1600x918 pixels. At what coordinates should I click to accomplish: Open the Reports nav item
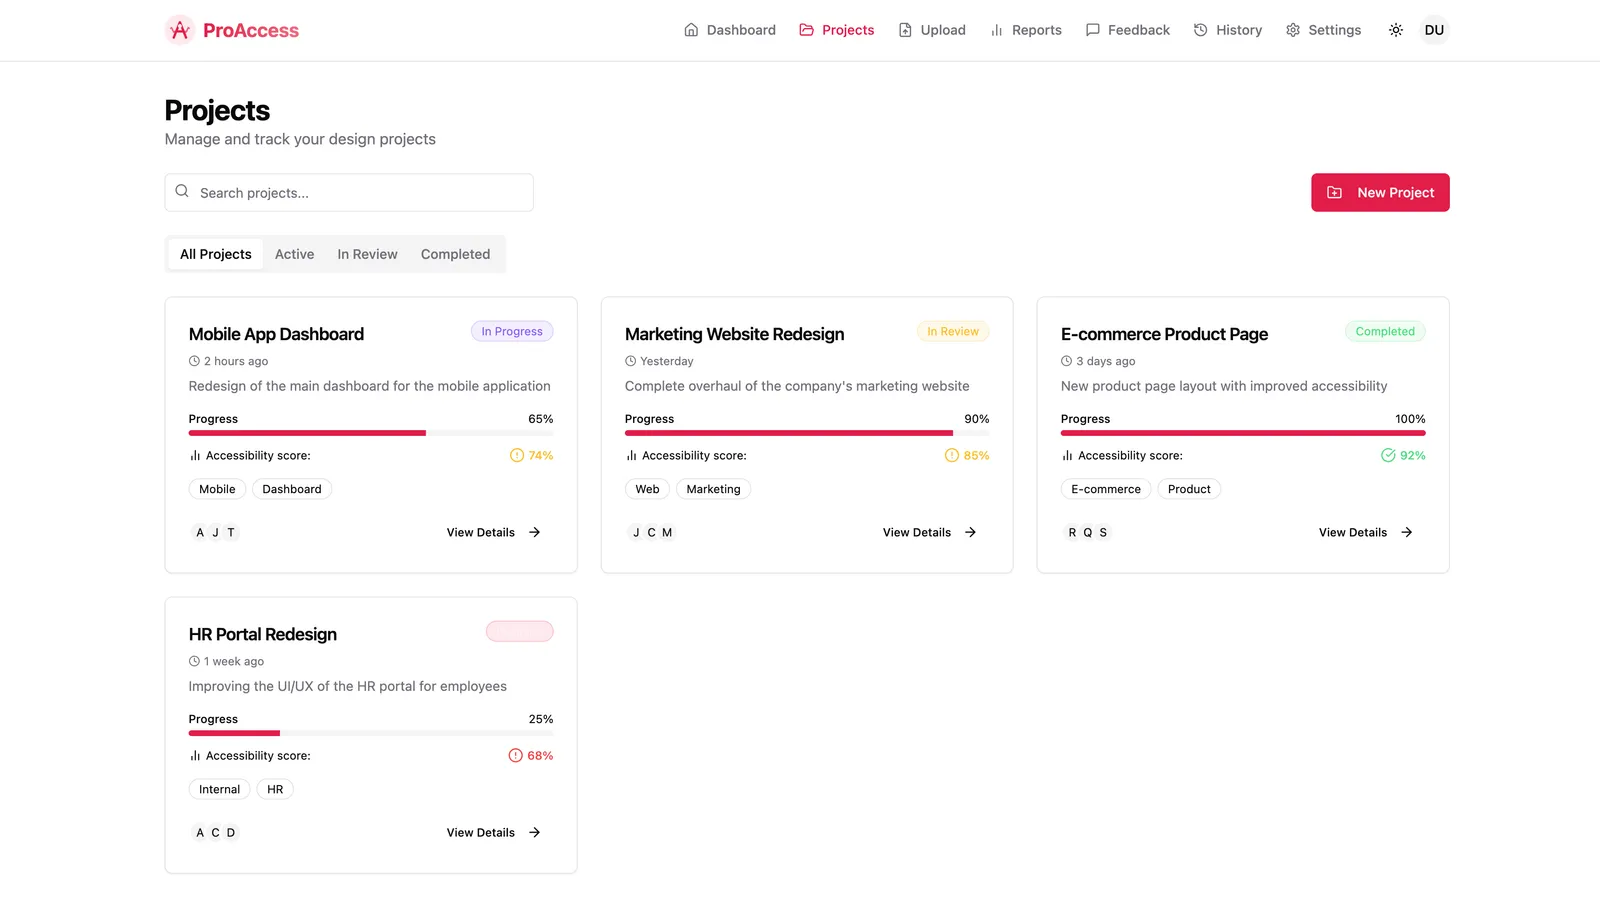click(1025, 30)
